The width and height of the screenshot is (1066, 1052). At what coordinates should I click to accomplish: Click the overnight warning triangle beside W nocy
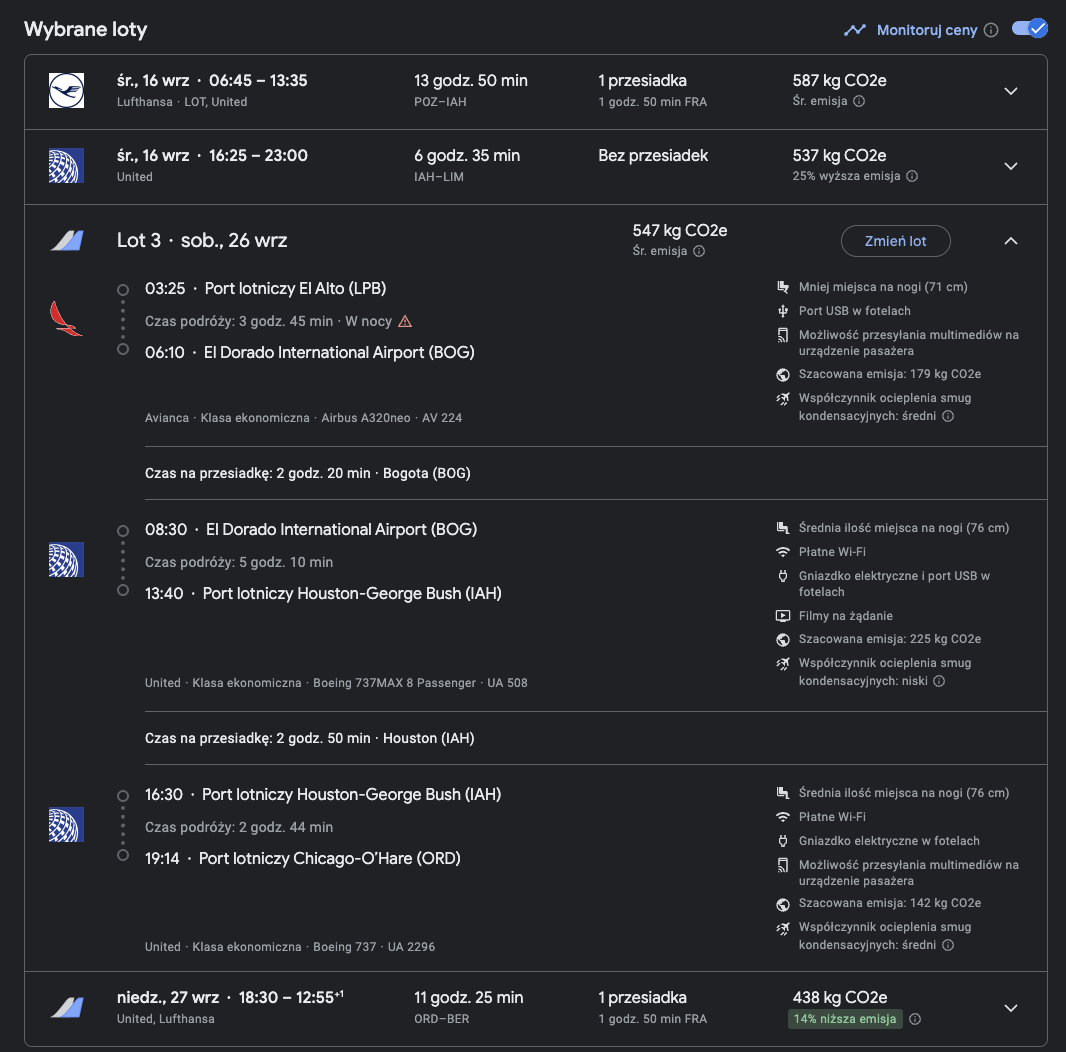[405, 321]
